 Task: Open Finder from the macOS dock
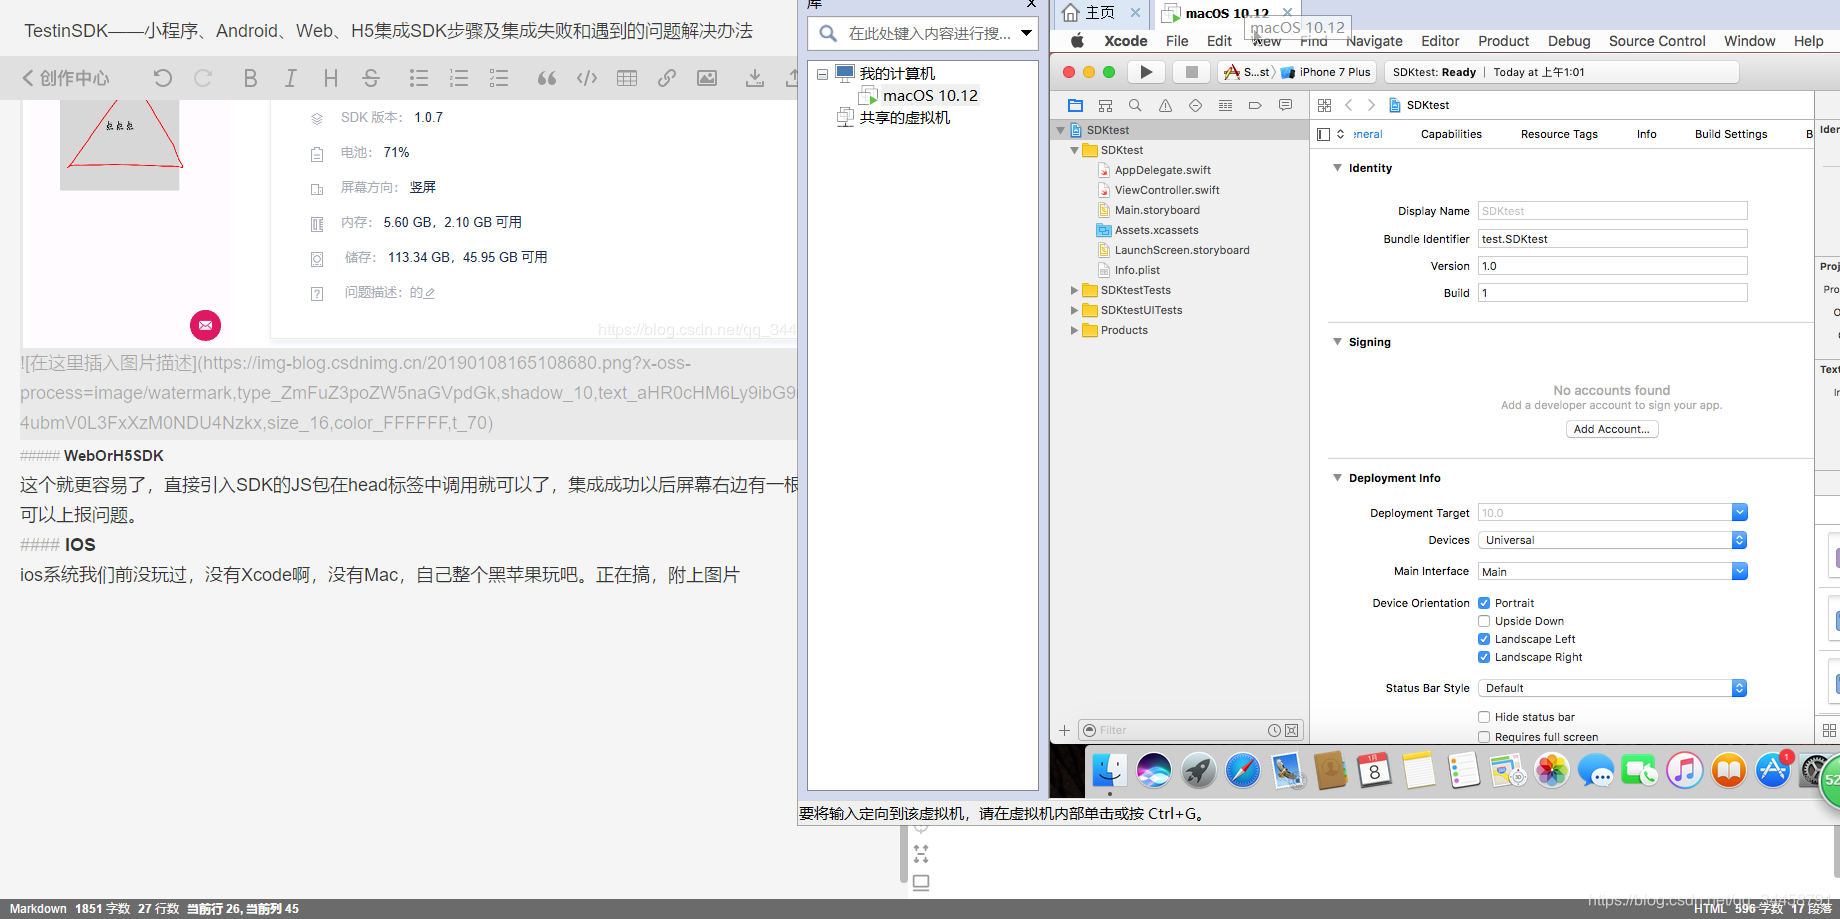click(1109, 771)
